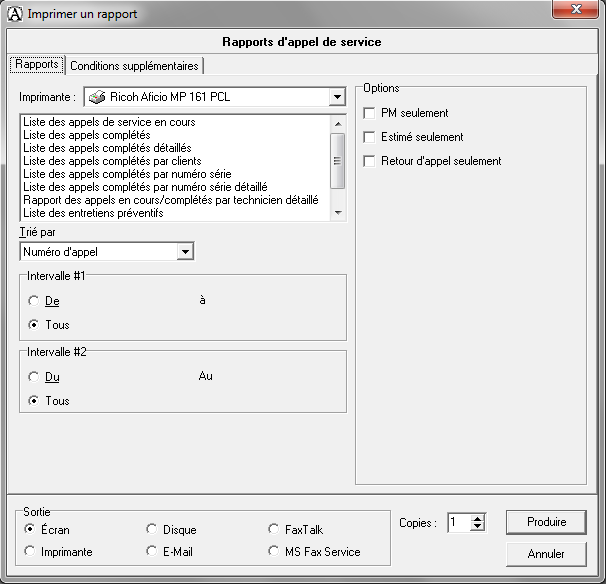Enable the PM seulement checkbox
This screenshot has width=606, height=584.
click(369, 113)
